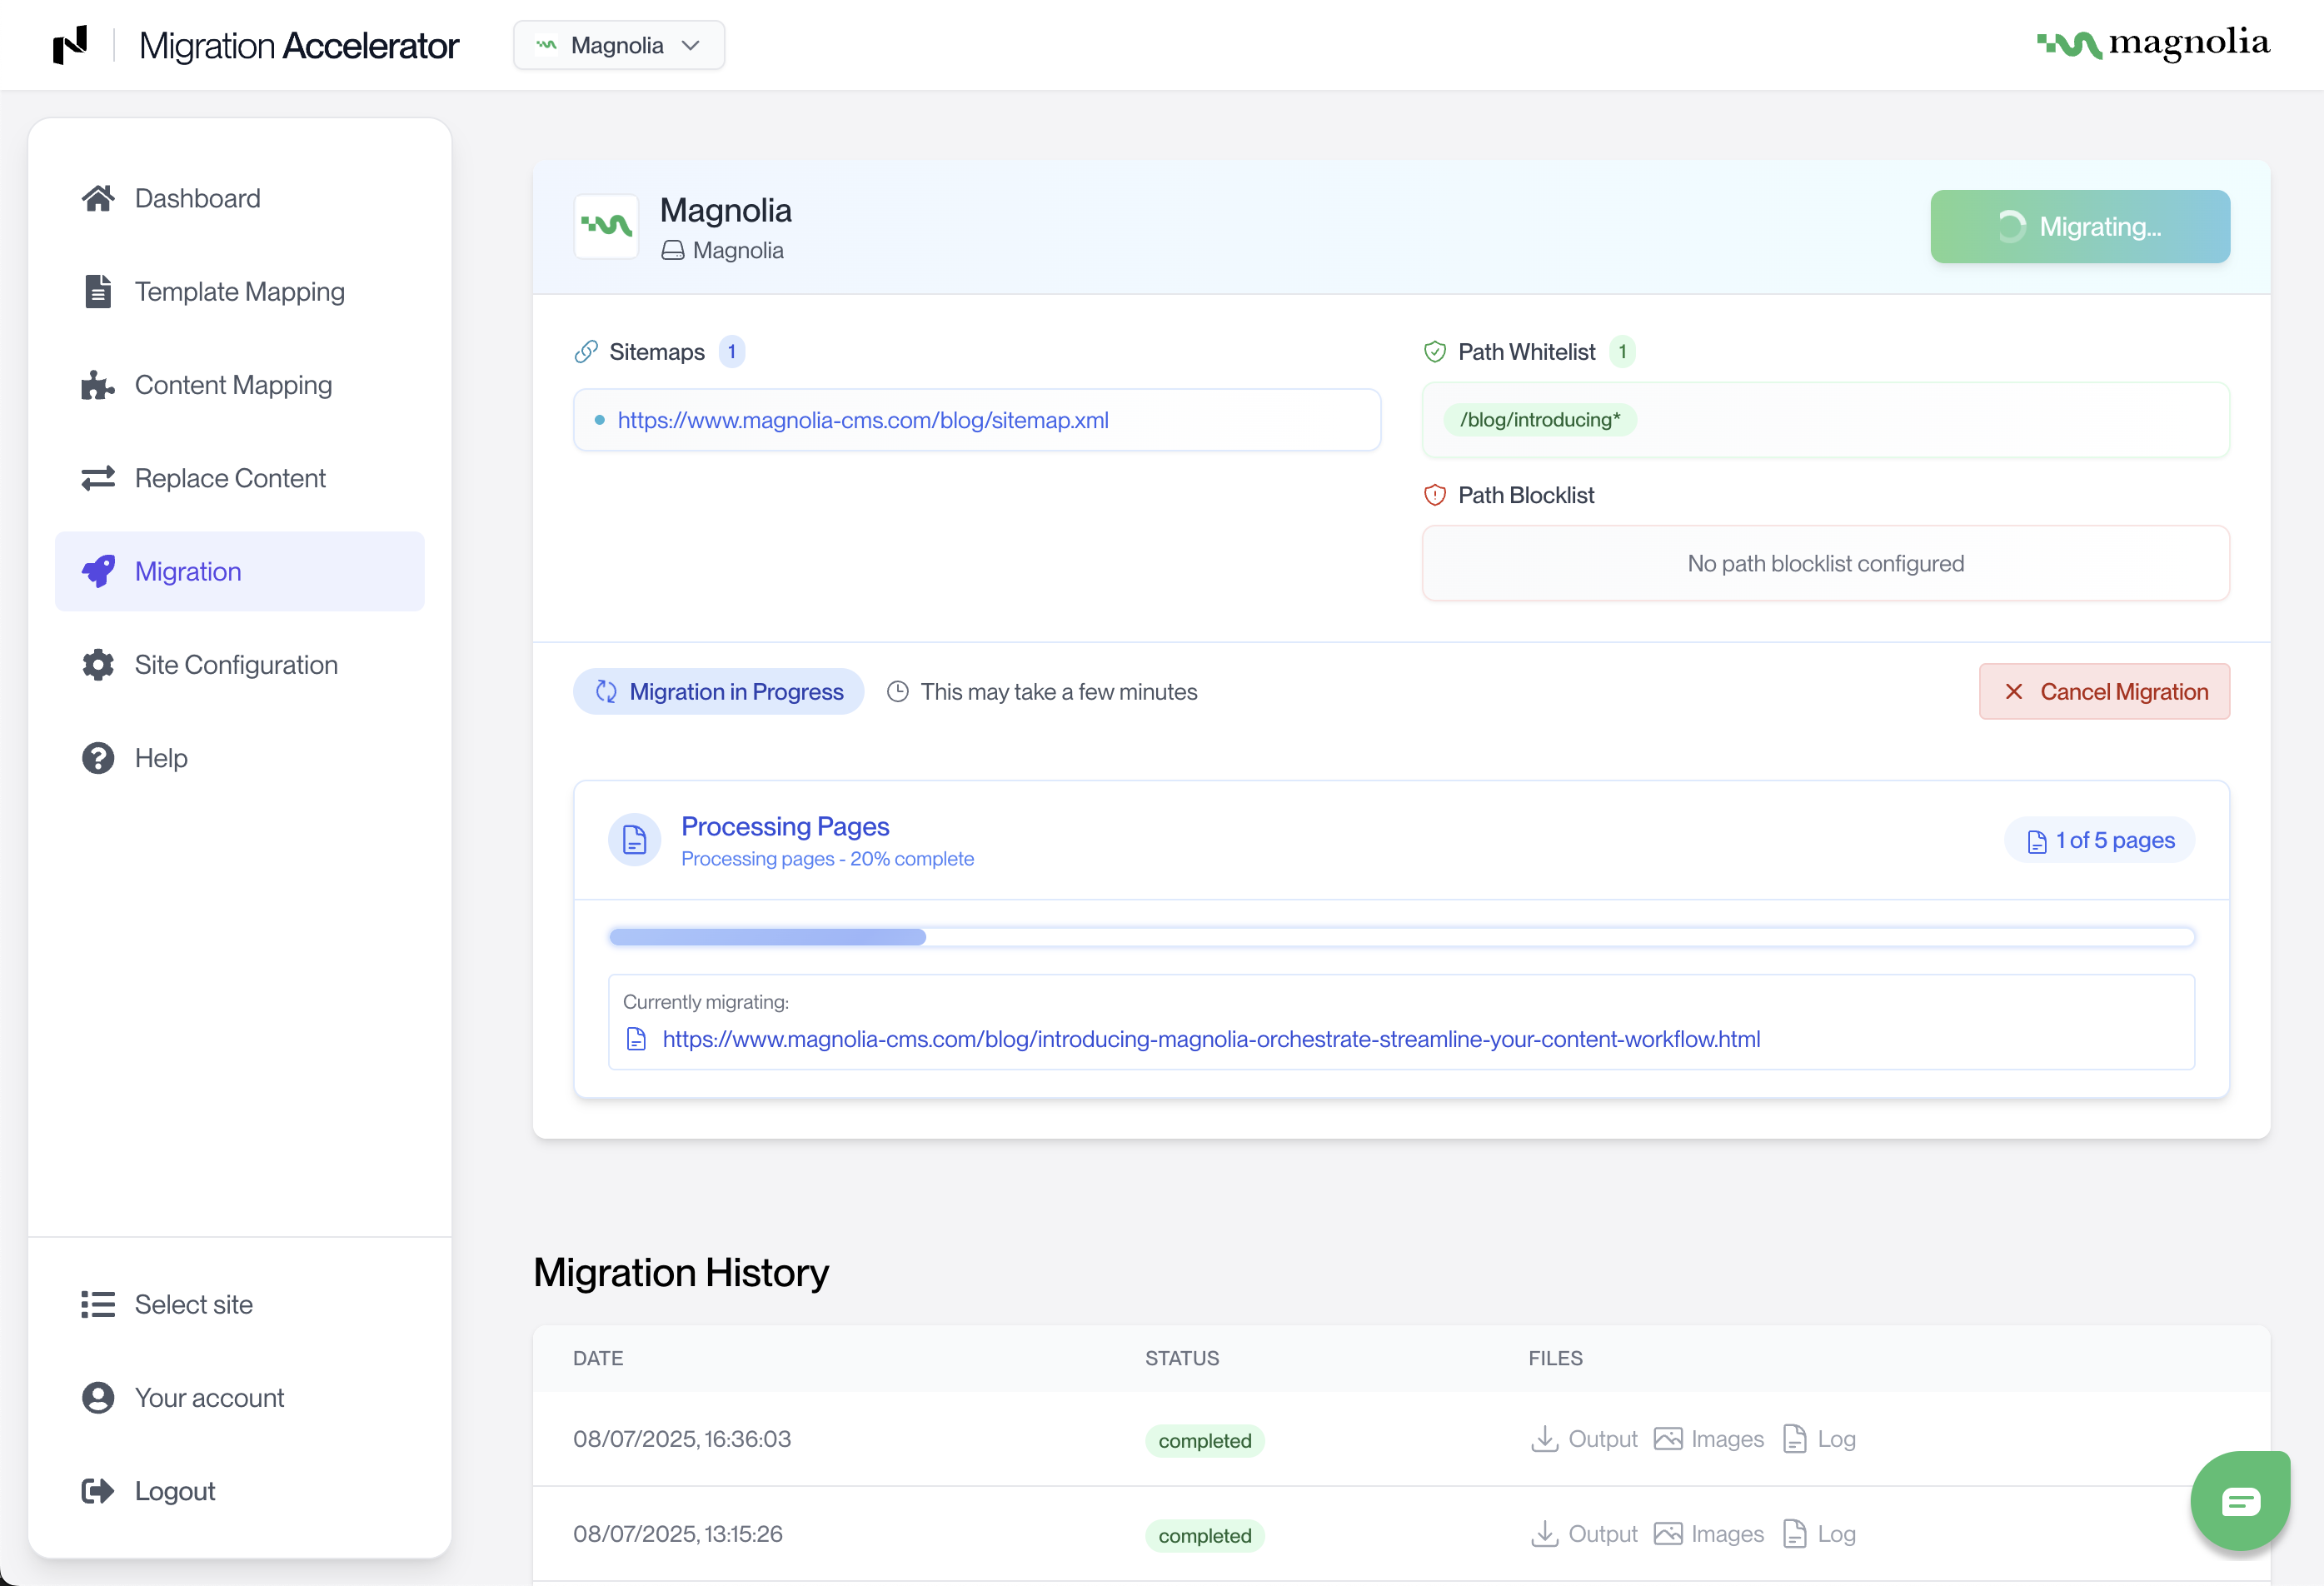Click the Magnolia site title heading
Image resolution: width=2324 pixels, height=1586 pixels.
click(726, 210)
